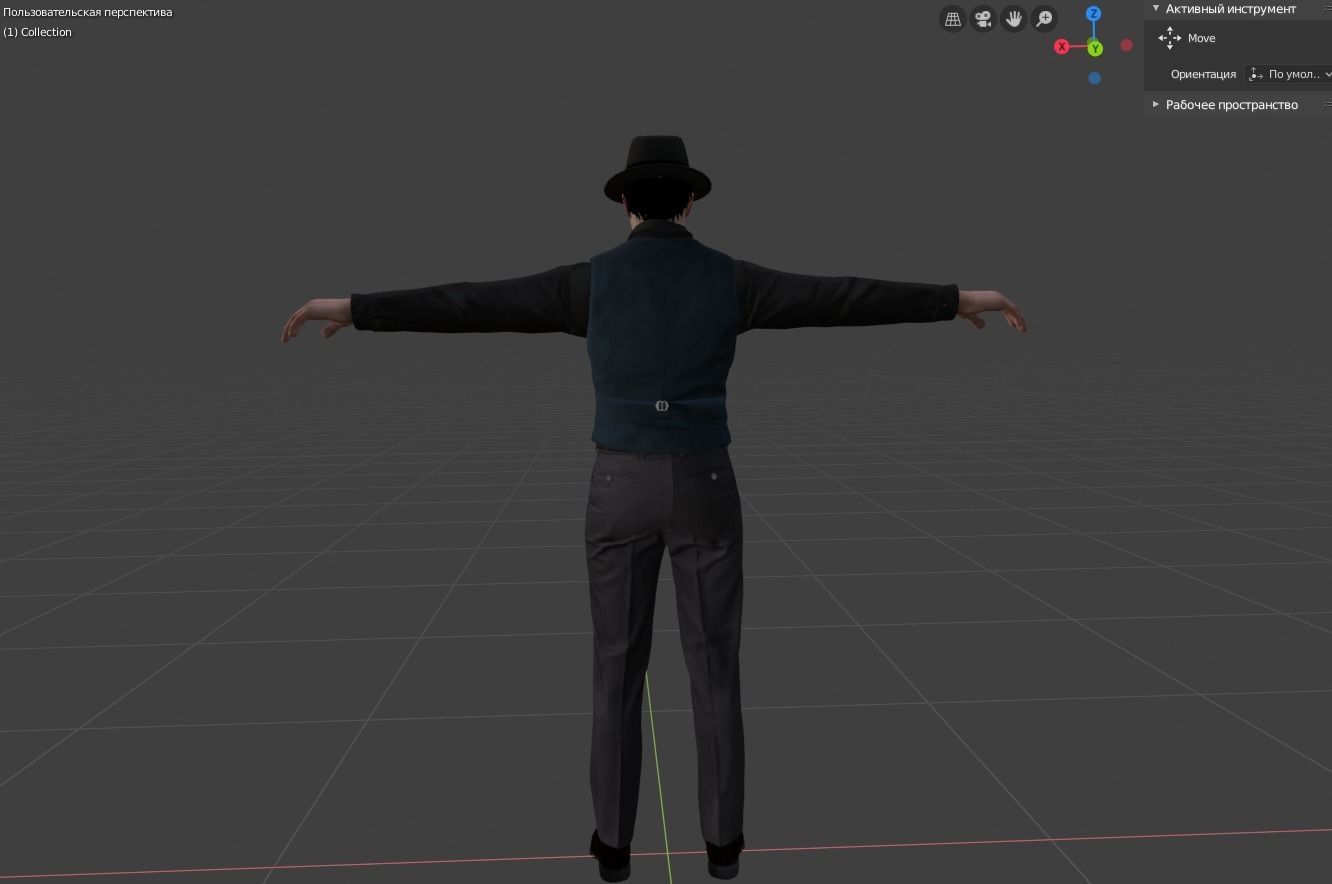Expand the Рабочее пространство panel

click(x=1156, y=104)
